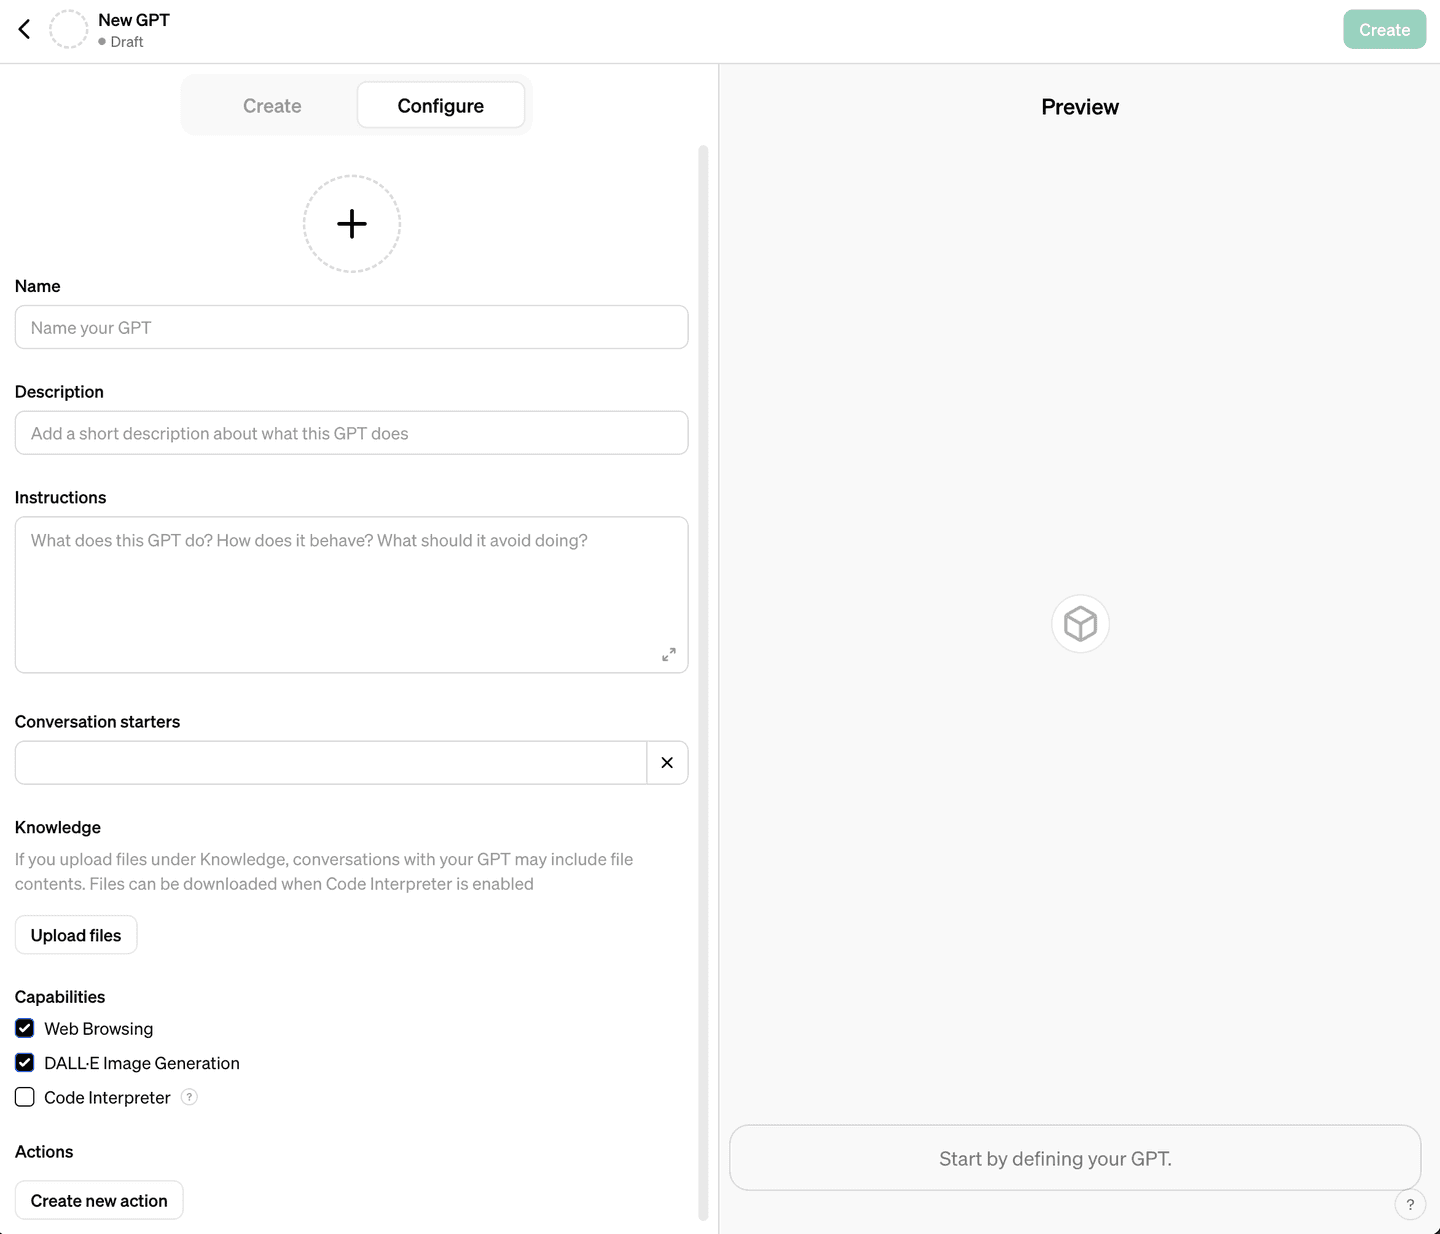Click the back arrow in the header

pyautogui.click(x=24, y=28)
